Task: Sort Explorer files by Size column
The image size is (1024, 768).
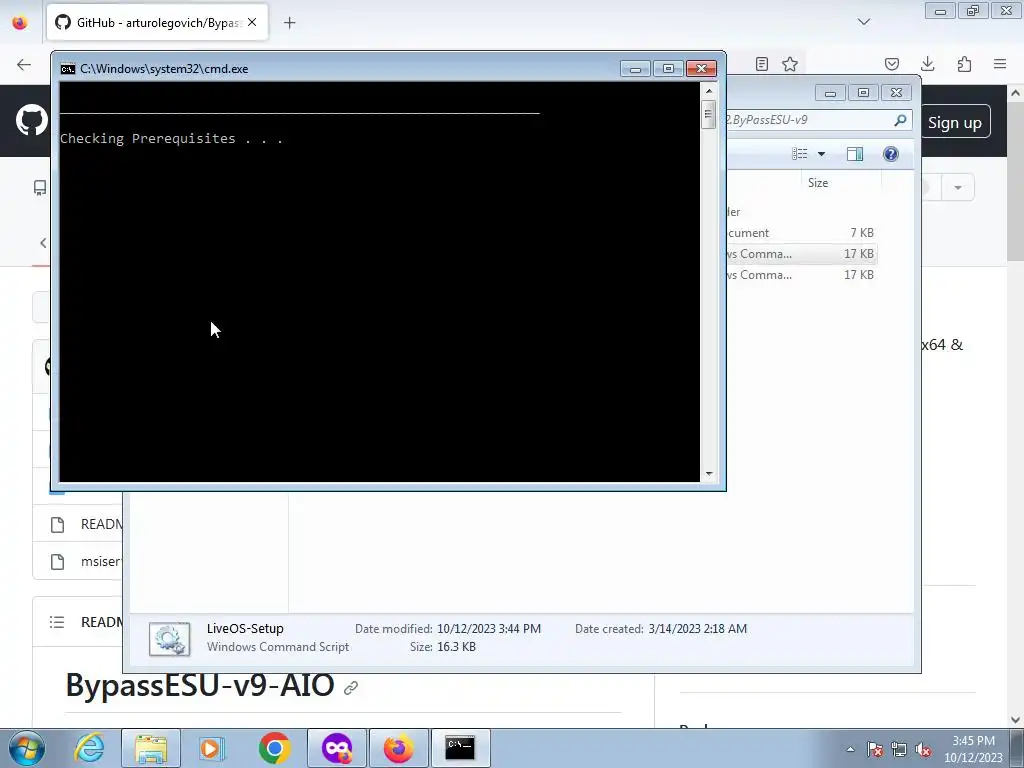Action: (840, 183)
